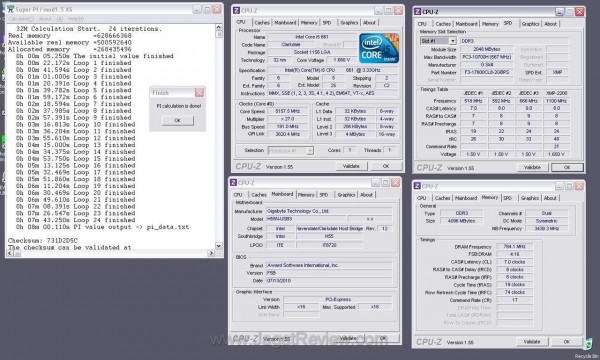
Task: Click the Multiplier value "x 27.0"
Action: pyautogui.click(x=289, y=119)
